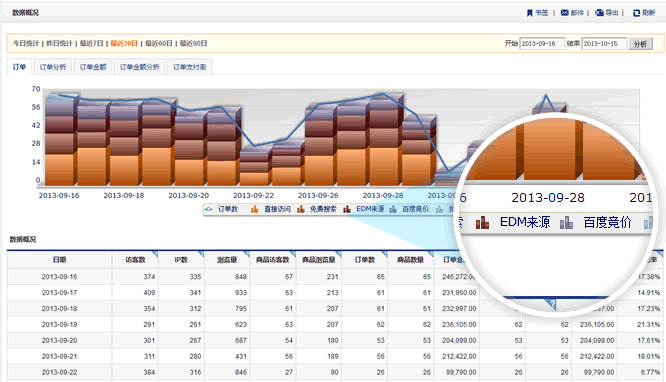666x382 pixels.
Task: Click the corner help triangle on 访客数 header
Action: tap(155, 254)
